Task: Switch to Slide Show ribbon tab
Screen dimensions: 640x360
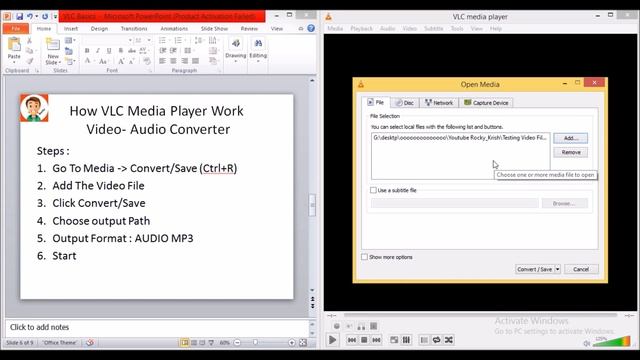Action: point(214,29)
